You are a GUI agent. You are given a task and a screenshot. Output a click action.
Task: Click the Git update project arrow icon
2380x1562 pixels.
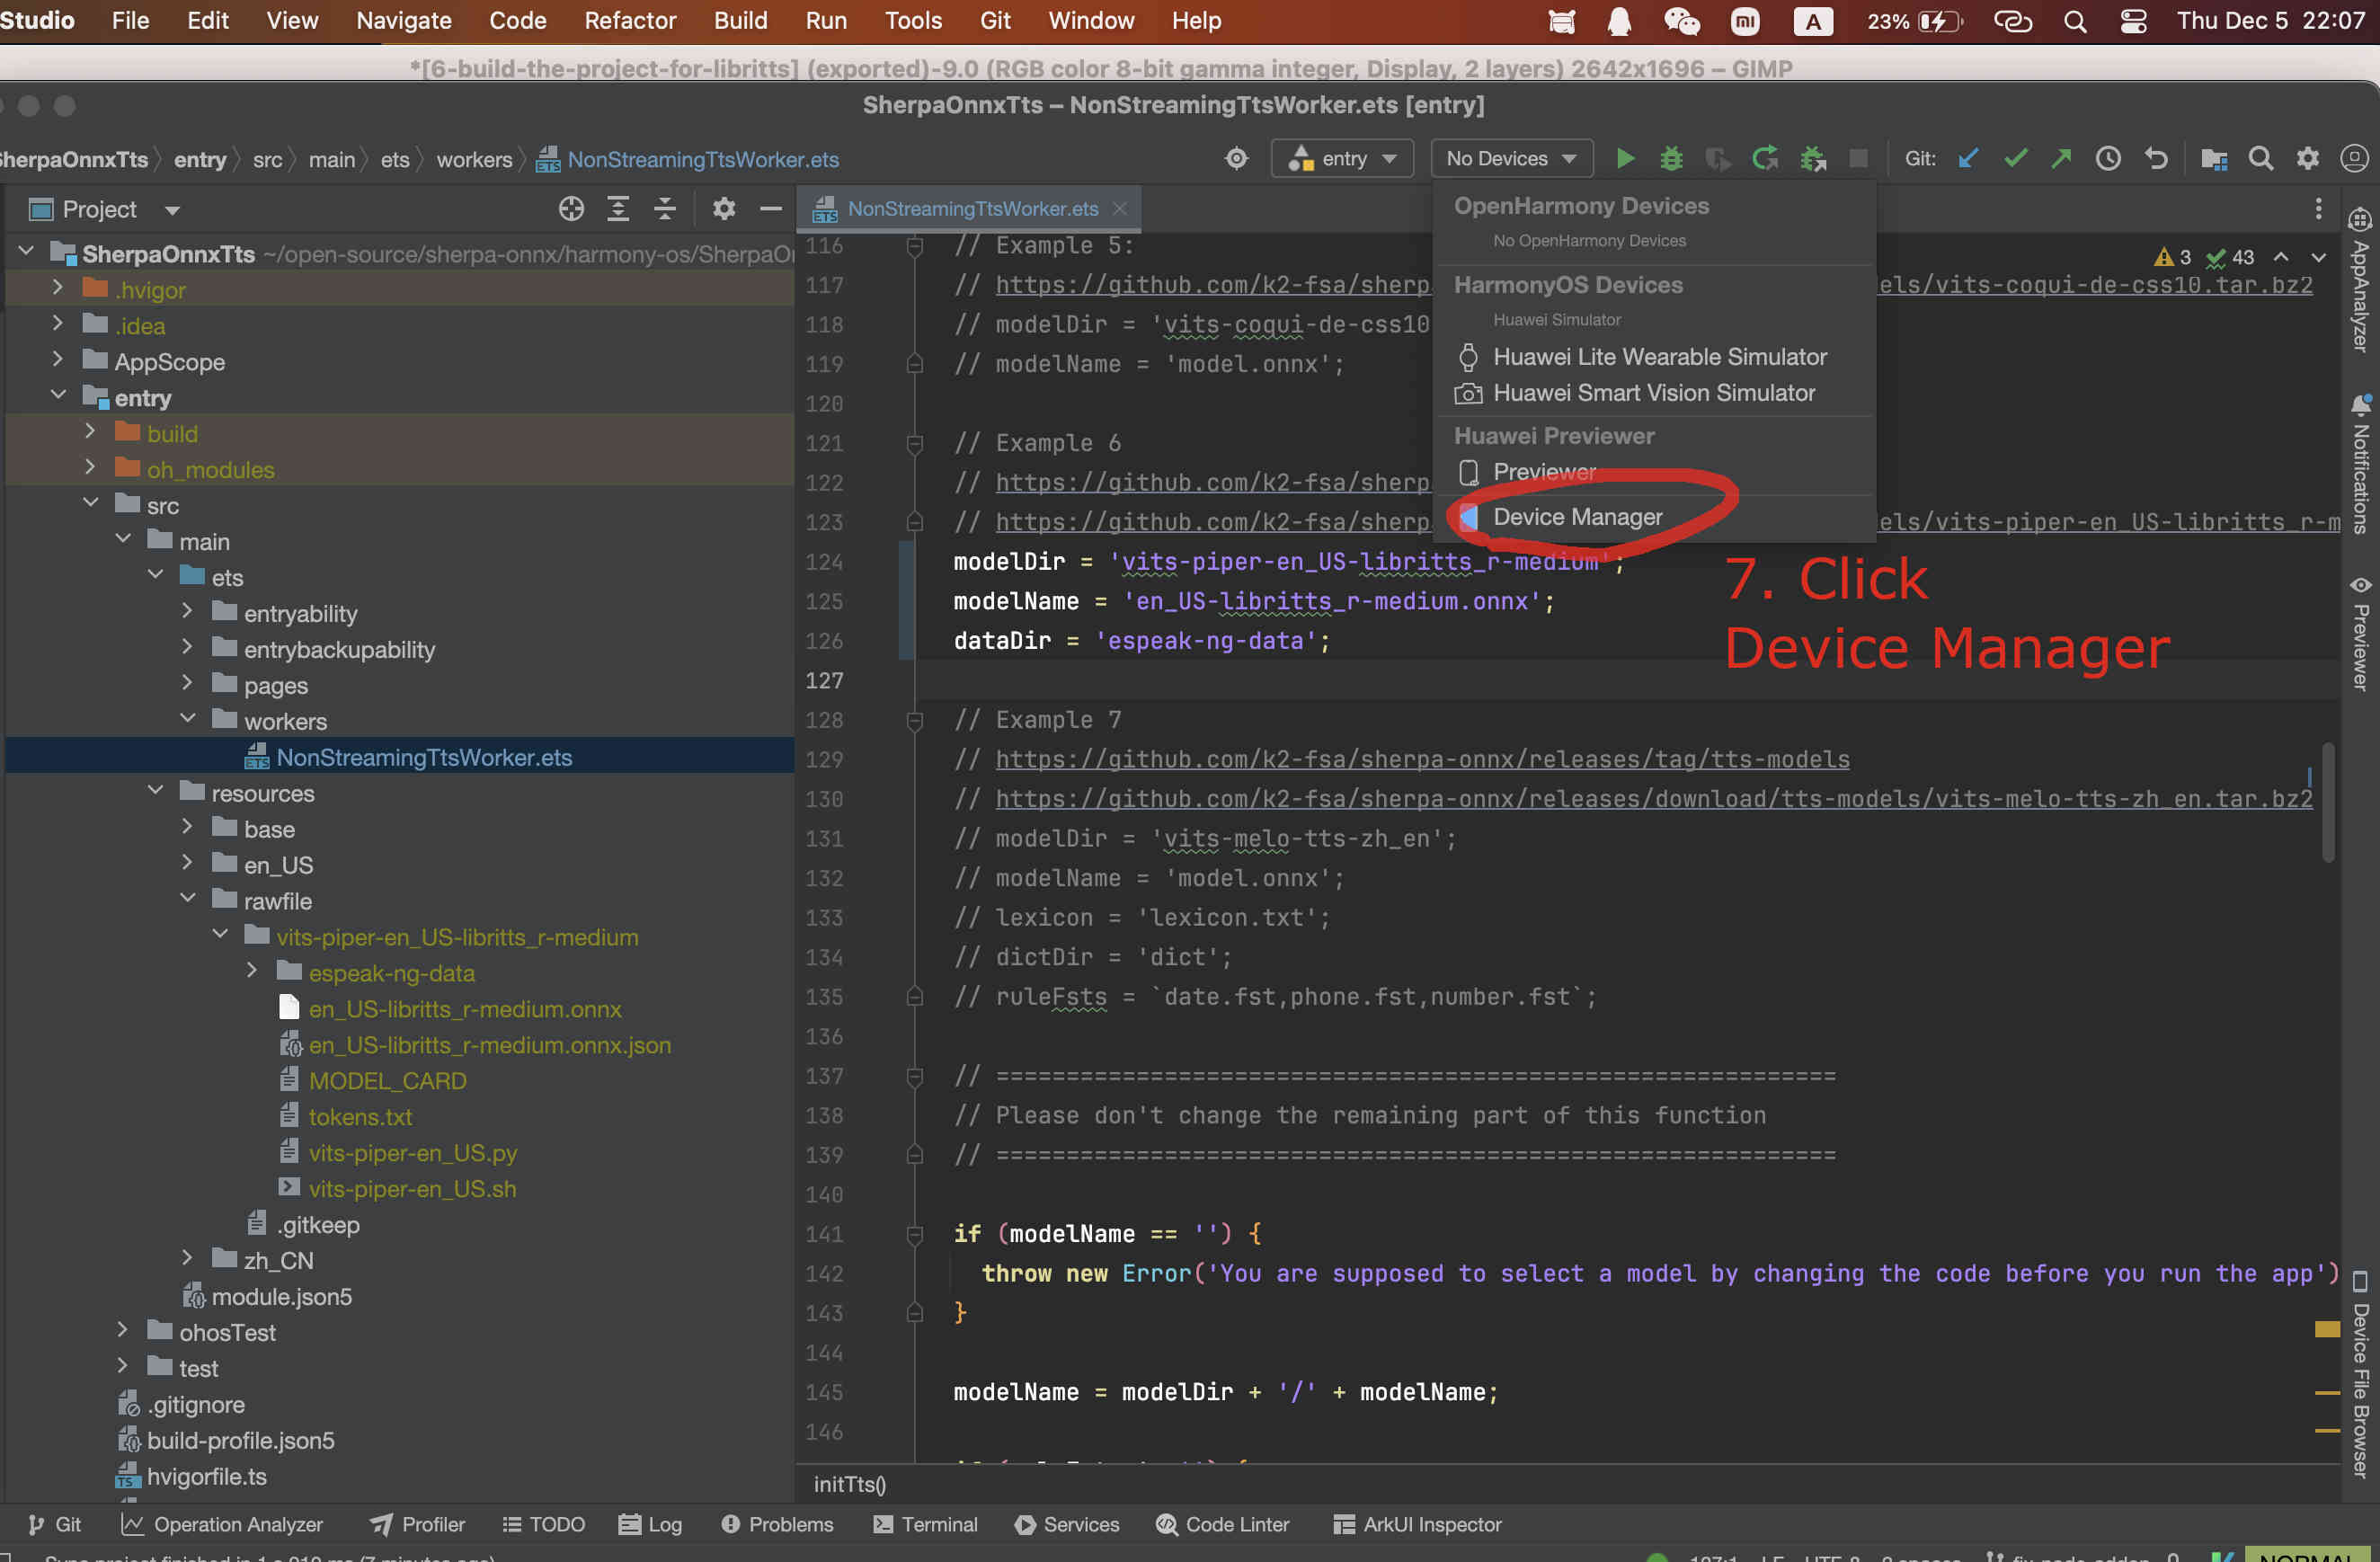coord(1968,158)
